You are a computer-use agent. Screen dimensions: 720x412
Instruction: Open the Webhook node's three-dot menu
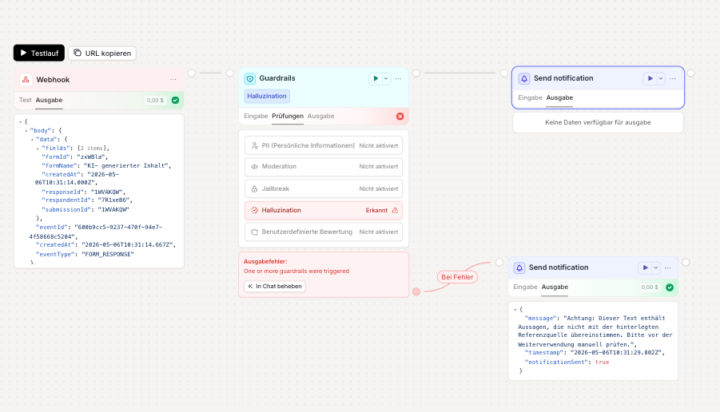point(173,79)
